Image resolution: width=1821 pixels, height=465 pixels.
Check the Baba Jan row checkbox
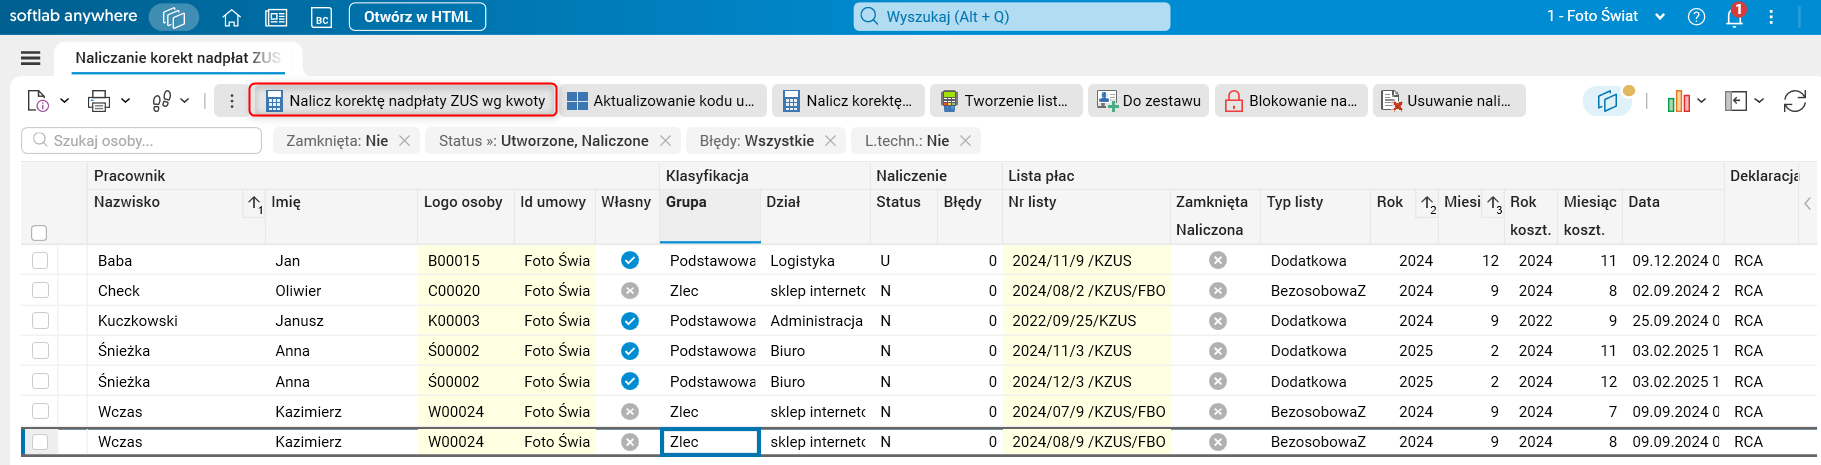point(40,260)
